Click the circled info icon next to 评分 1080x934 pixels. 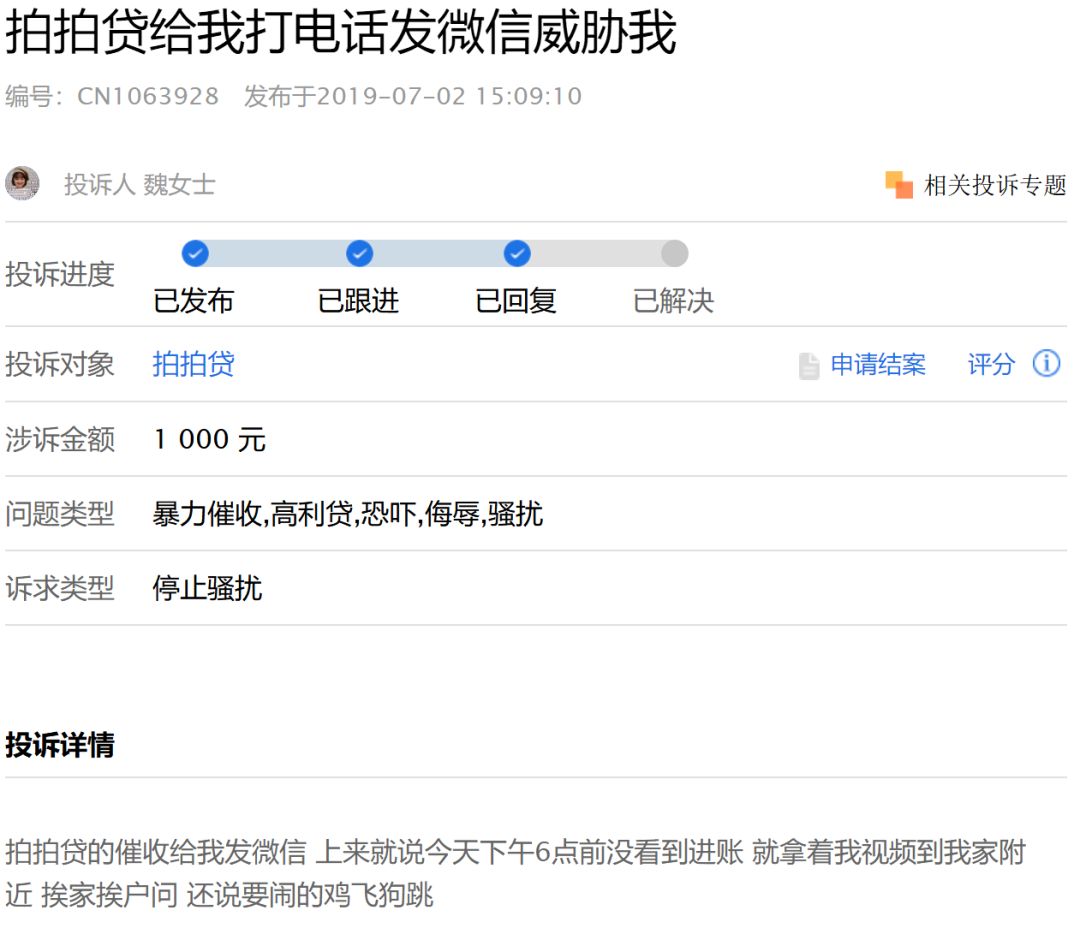click(1046, 365)
